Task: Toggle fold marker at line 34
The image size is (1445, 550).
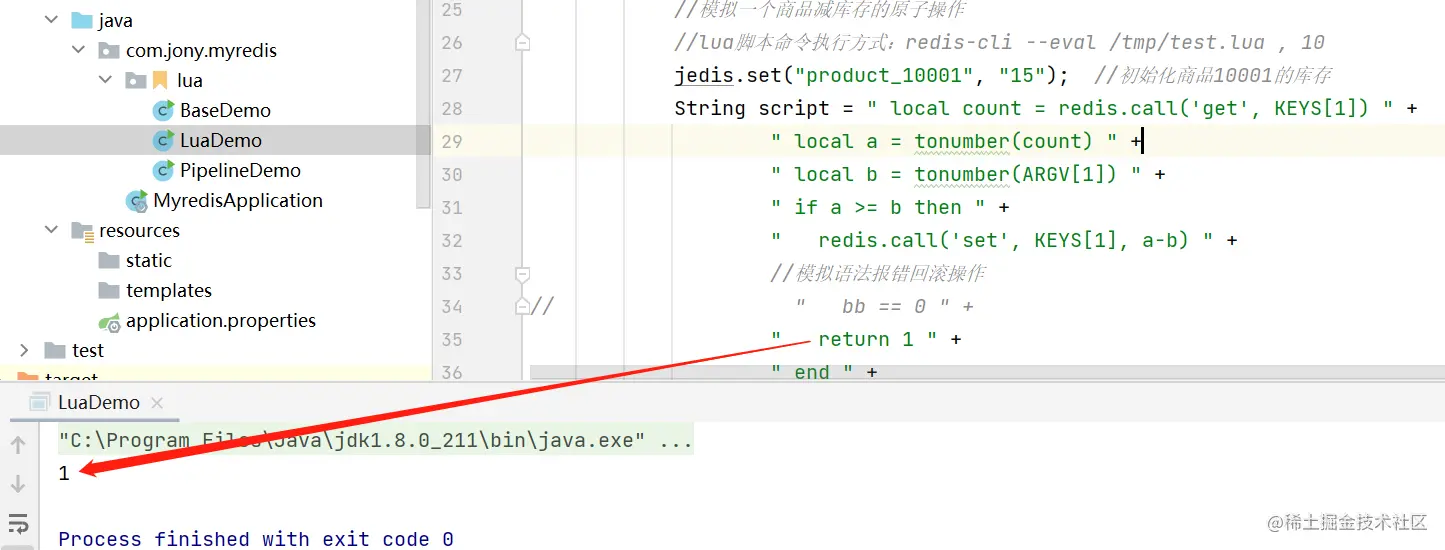Action: pyautogui.click(x=522, y=306)
